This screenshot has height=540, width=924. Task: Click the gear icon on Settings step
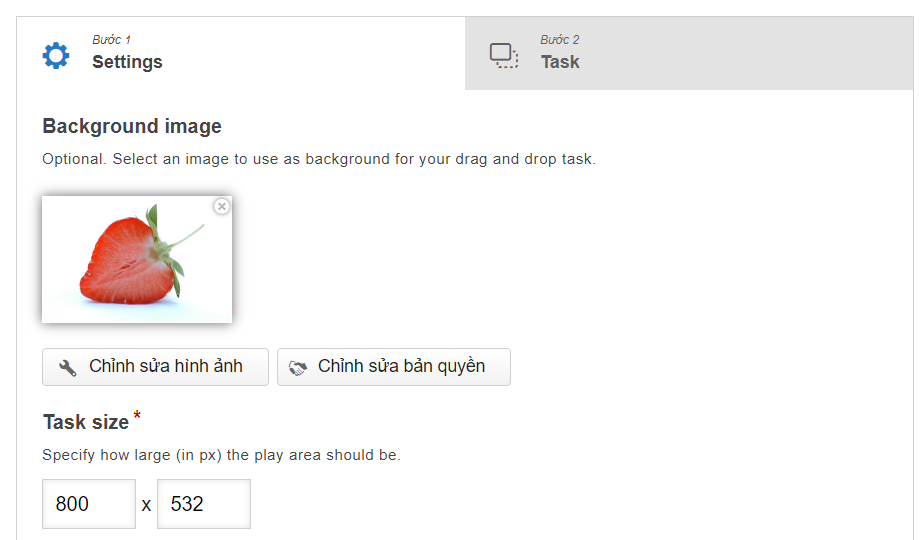pyautogui.click(x=56, y=55)
